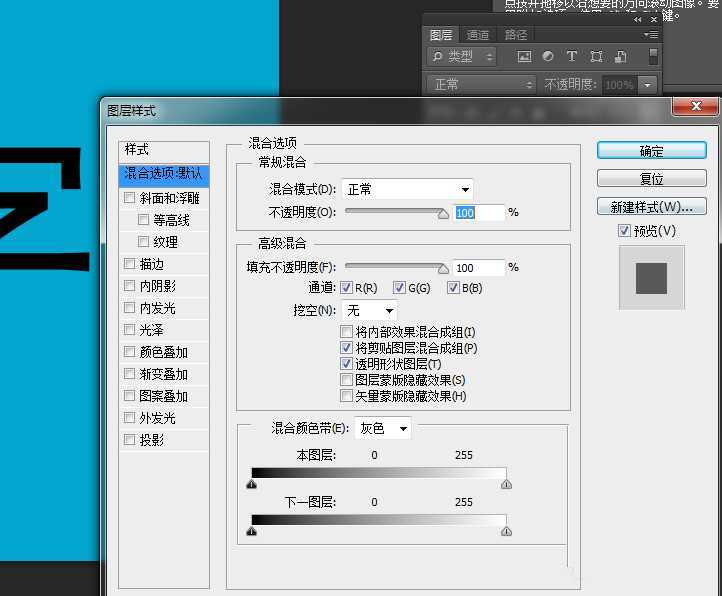Screen dimensions: 722x596
Task: Click the type layer filter icon
Action: pos(572,57)
